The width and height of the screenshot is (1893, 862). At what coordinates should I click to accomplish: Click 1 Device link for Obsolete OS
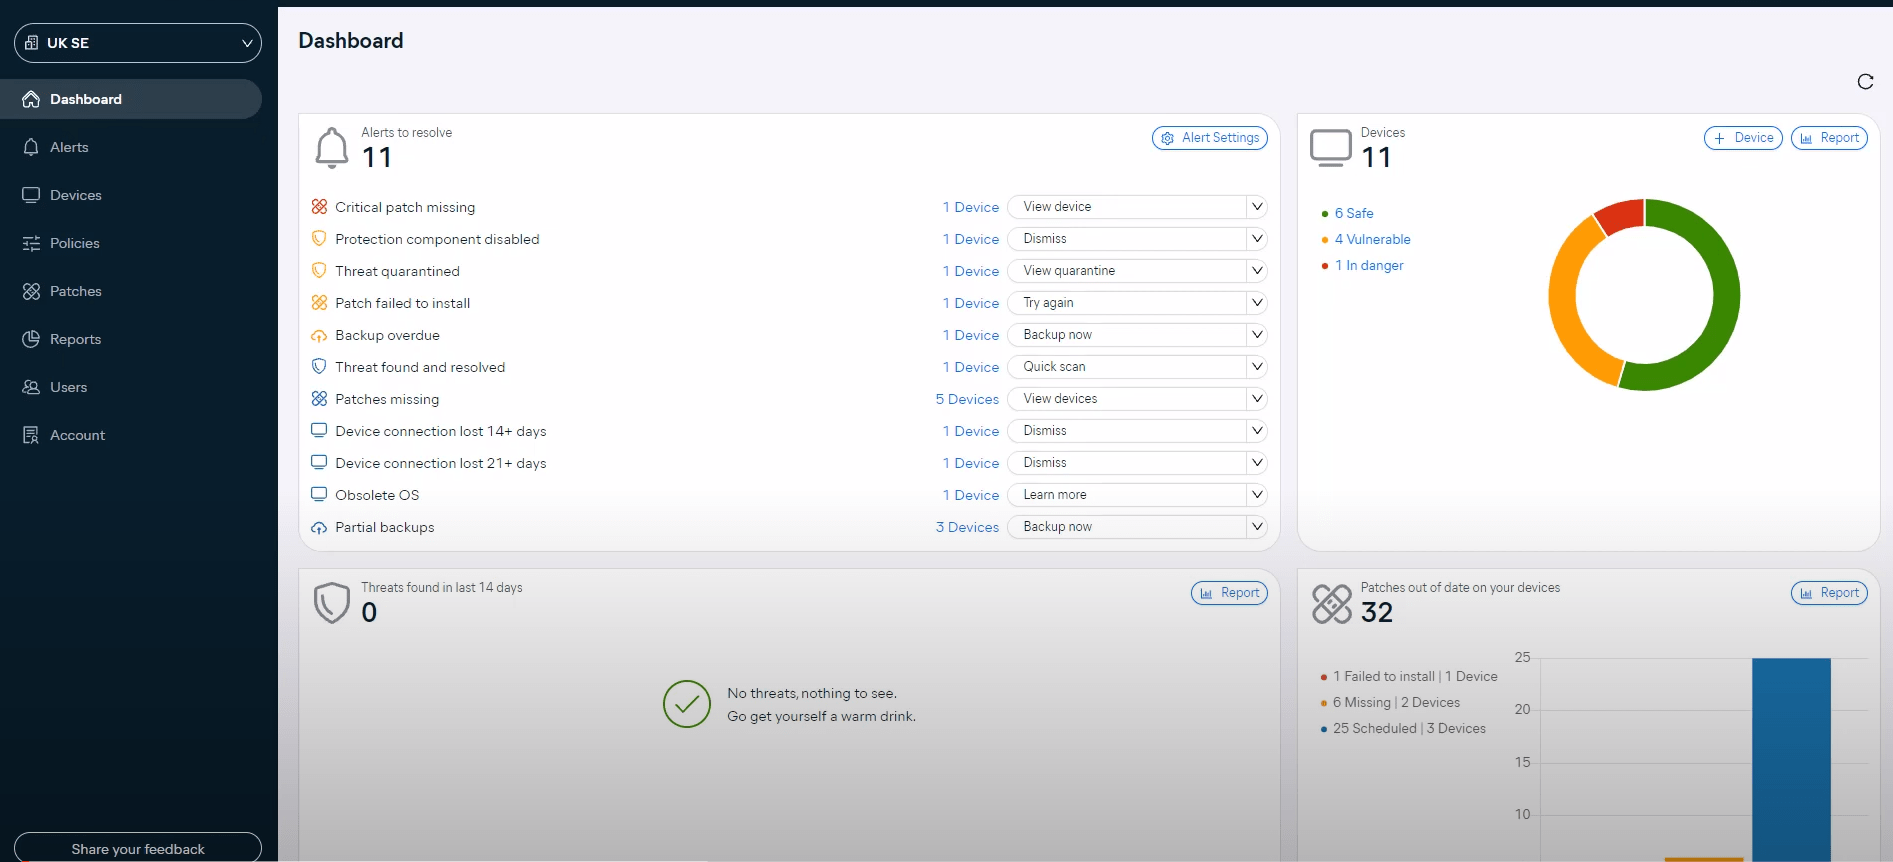(x=971, y=495)
